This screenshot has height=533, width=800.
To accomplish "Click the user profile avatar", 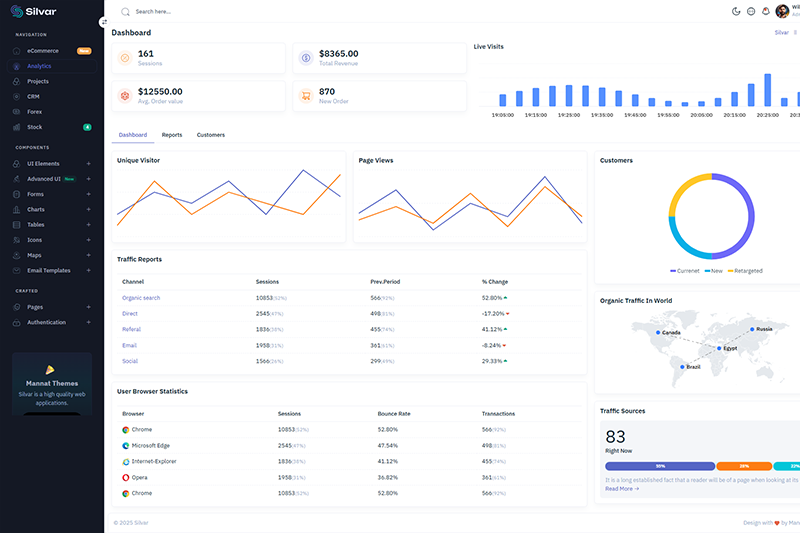I will (x=782, y=11).
